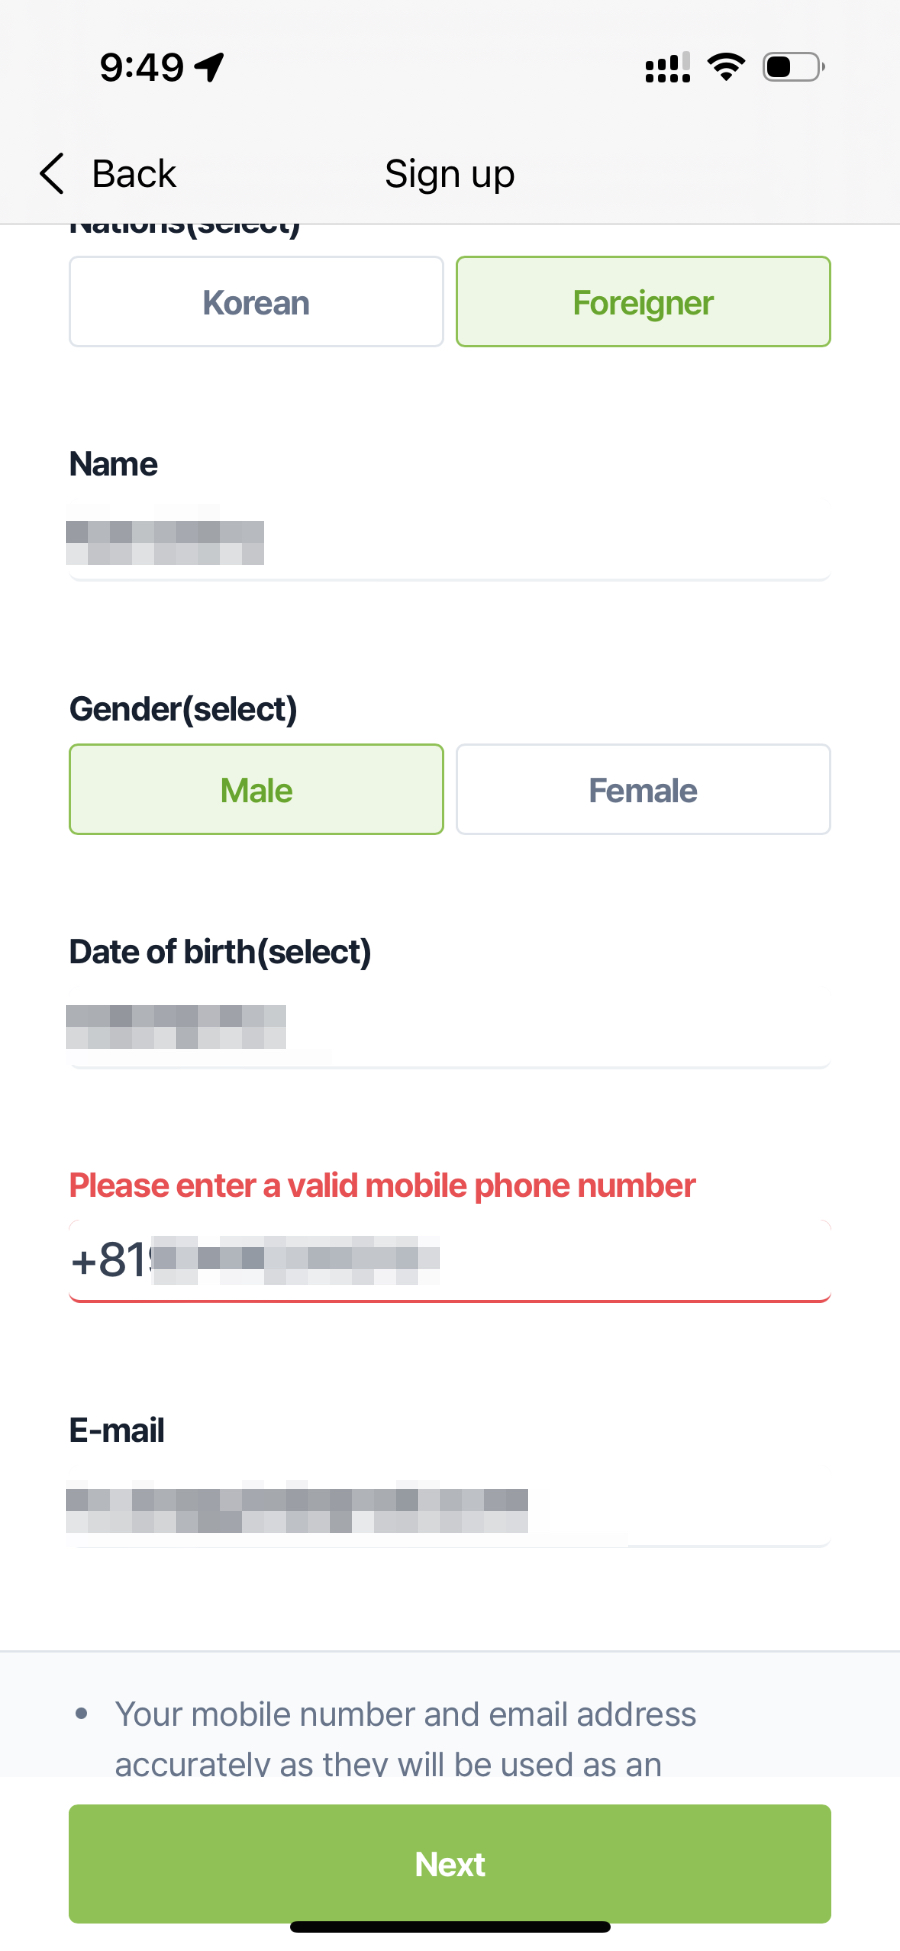Select Korean nationality option
Image resolution: width=900 pixels, height=1951 pixels.
tap(256, 302)
